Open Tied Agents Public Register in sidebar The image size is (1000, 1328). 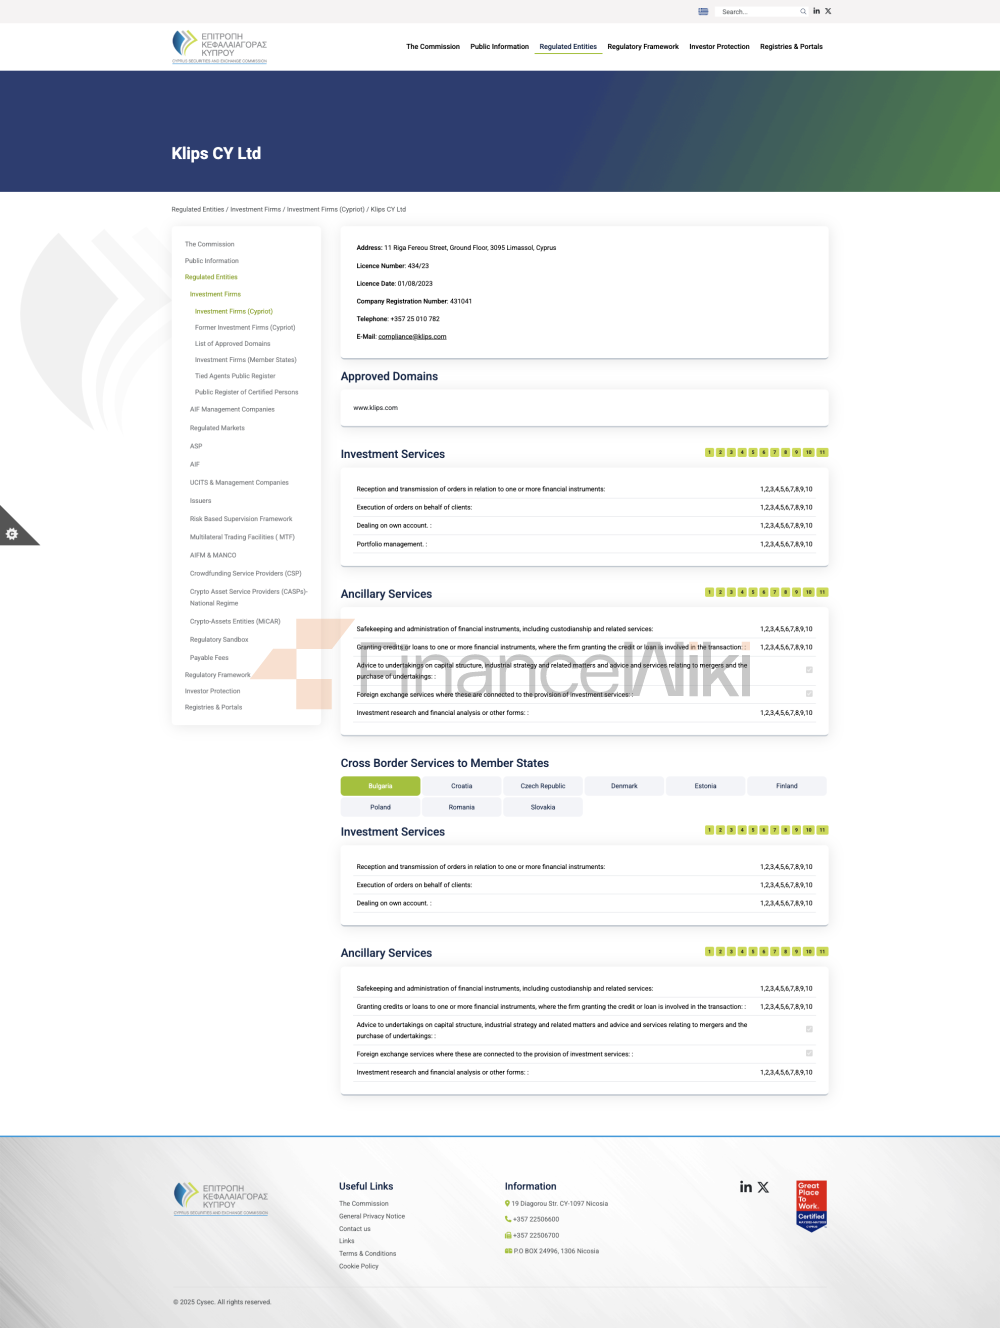[235, 376]
